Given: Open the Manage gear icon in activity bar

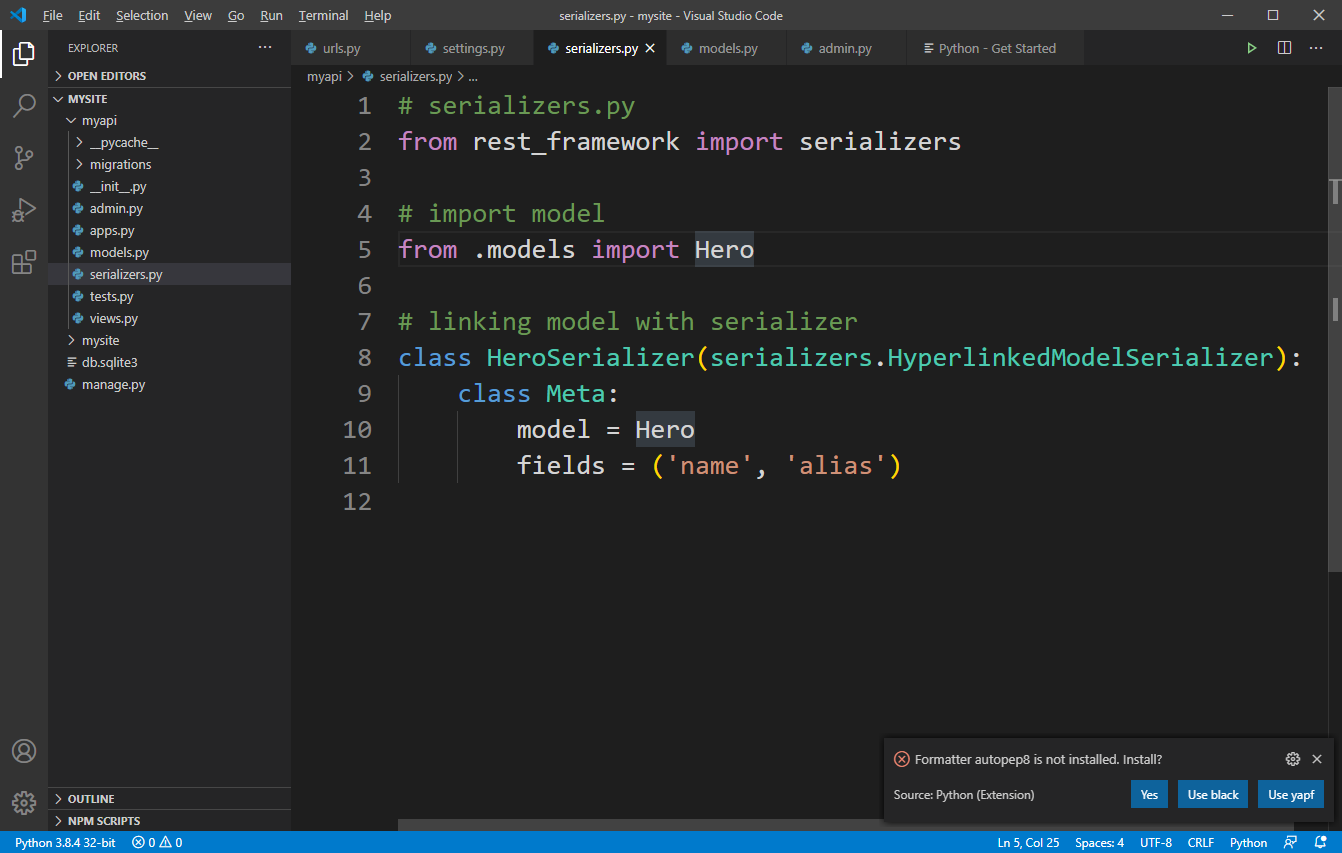Looking at the screenshot, I should tap(24, 802).
